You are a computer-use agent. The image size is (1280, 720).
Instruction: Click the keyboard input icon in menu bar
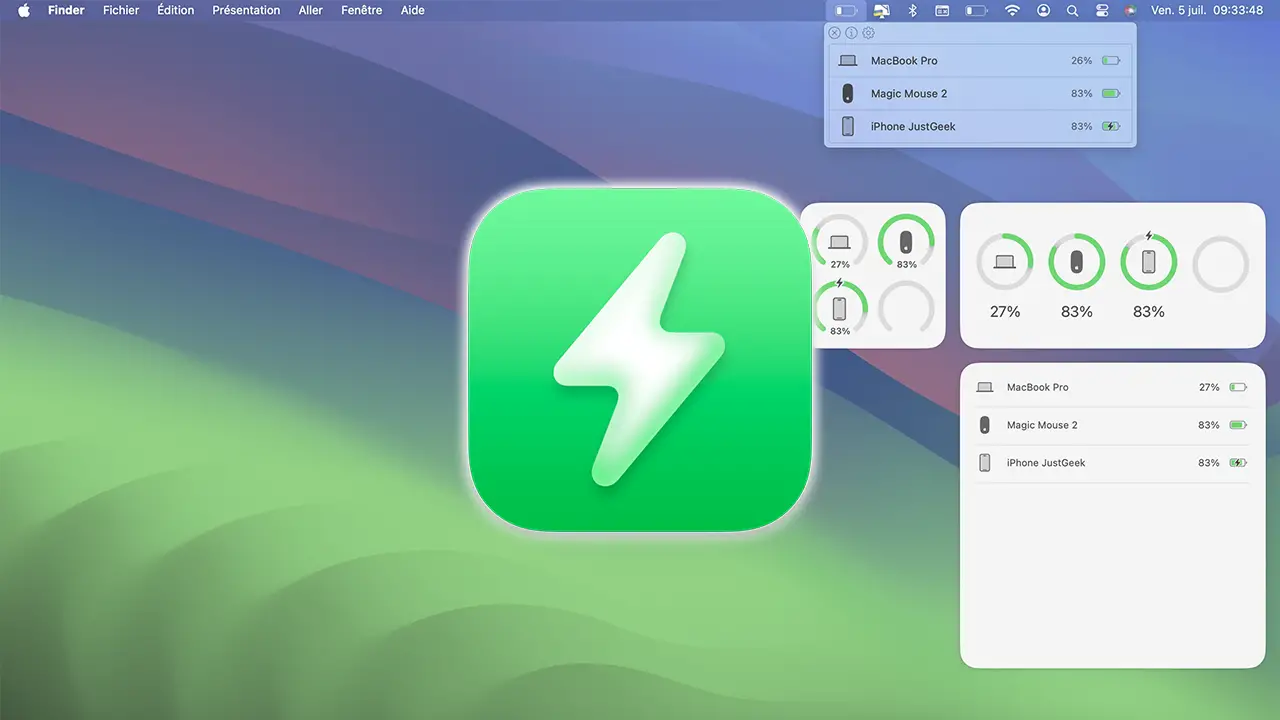click(942, 10)
